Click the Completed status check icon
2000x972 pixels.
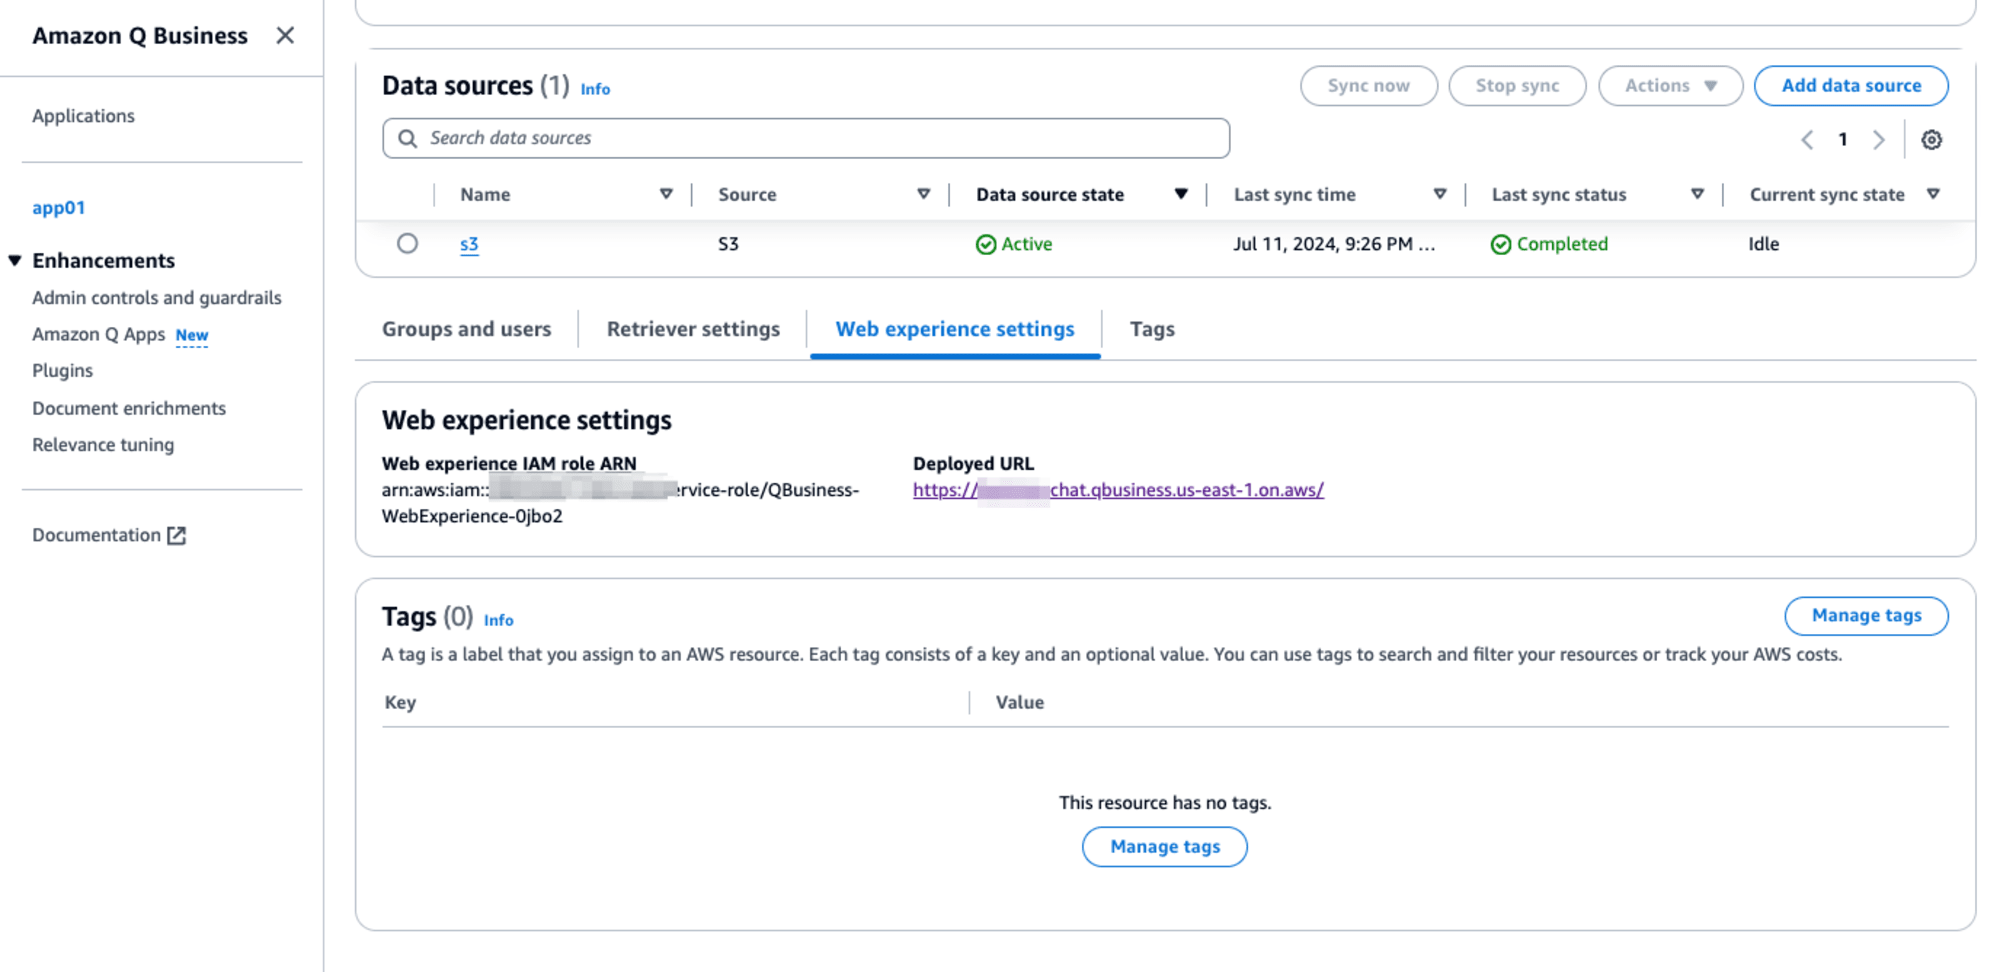click(1501, 244)
